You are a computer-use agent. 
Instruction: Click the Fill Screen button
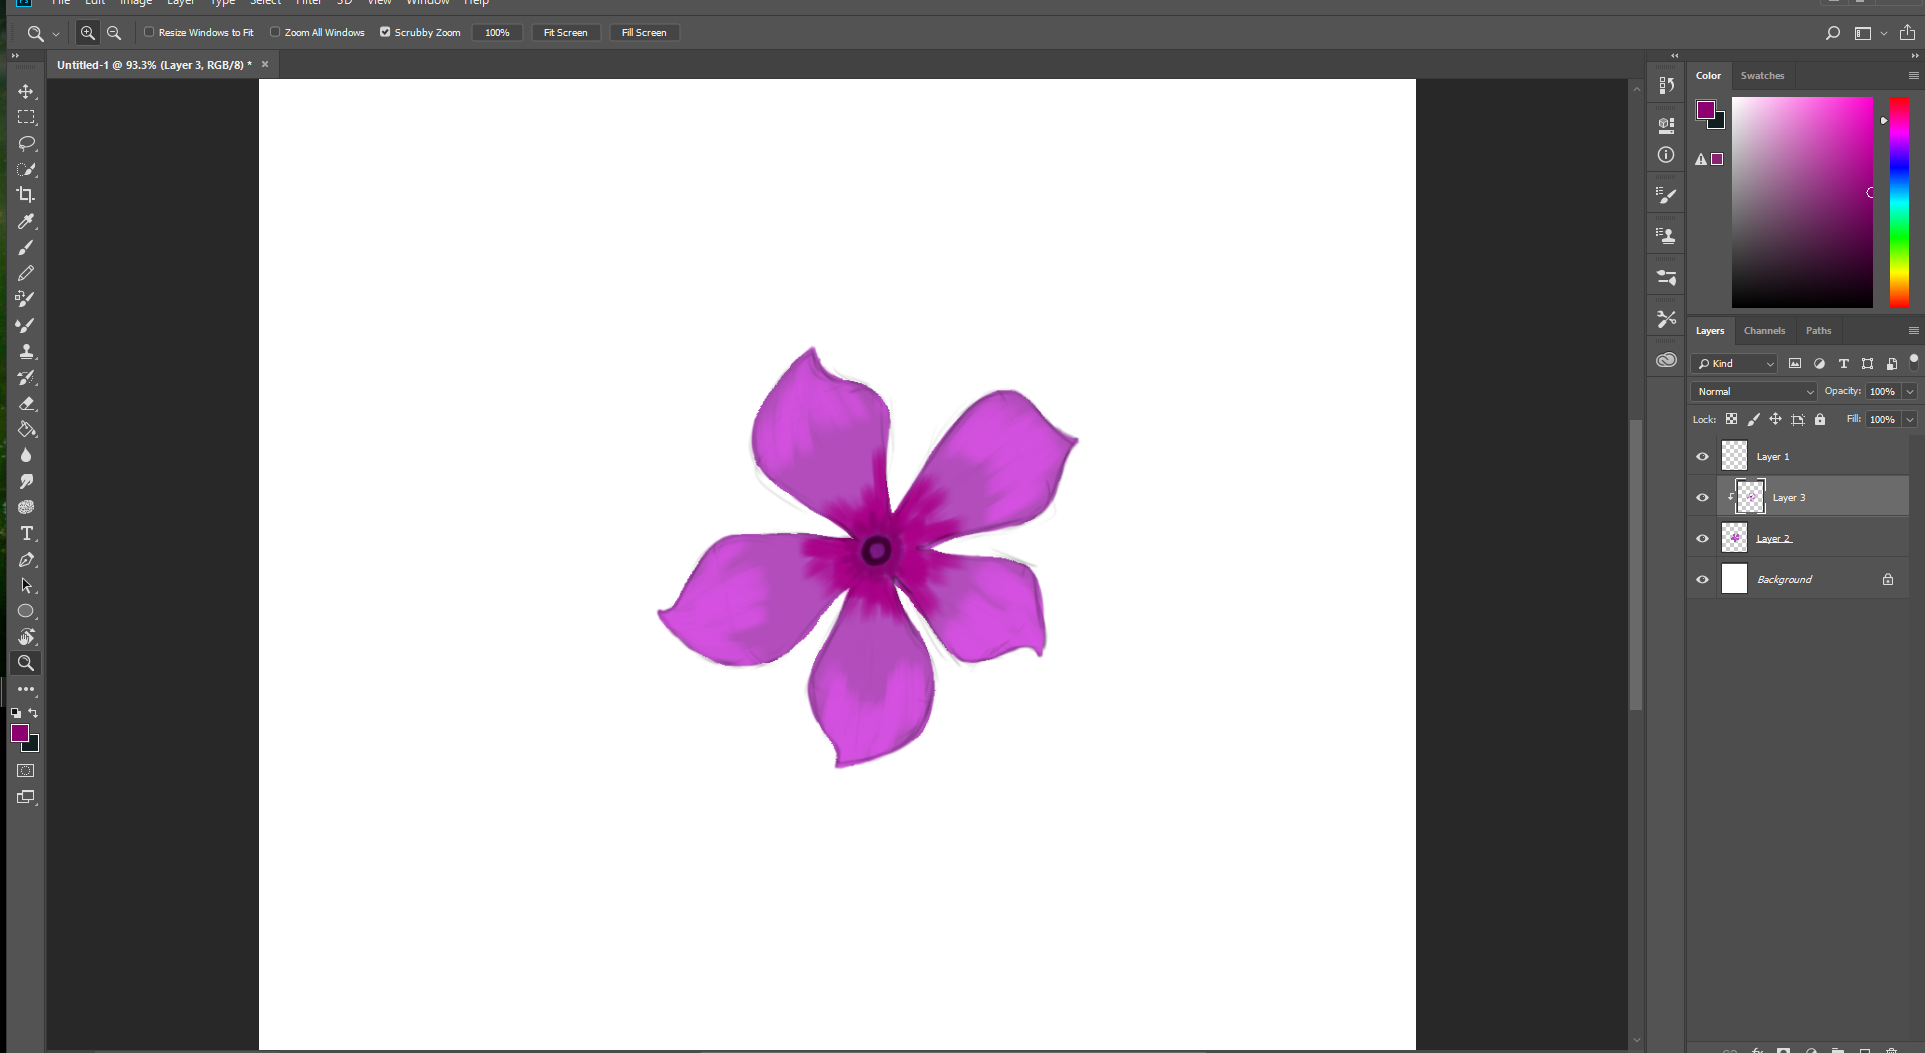(644, 32)
